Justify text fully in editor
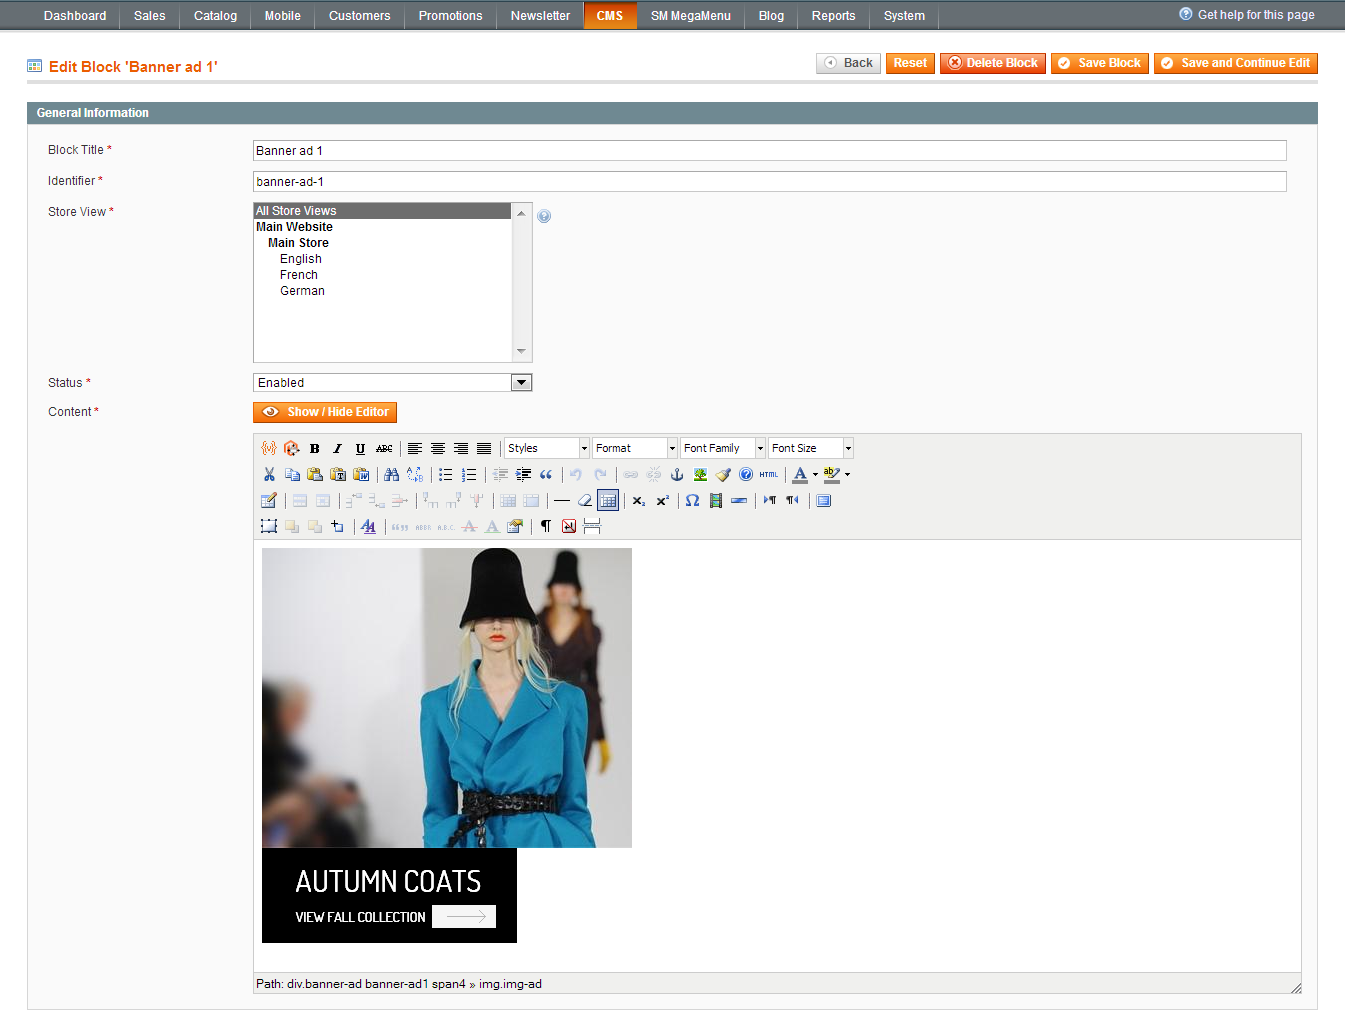 point(484,448)
